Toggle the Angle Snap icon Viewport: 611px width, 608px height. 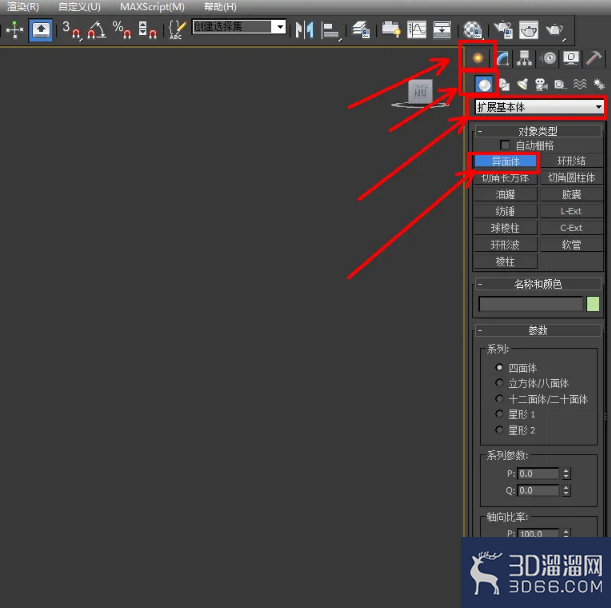(96, 30)
